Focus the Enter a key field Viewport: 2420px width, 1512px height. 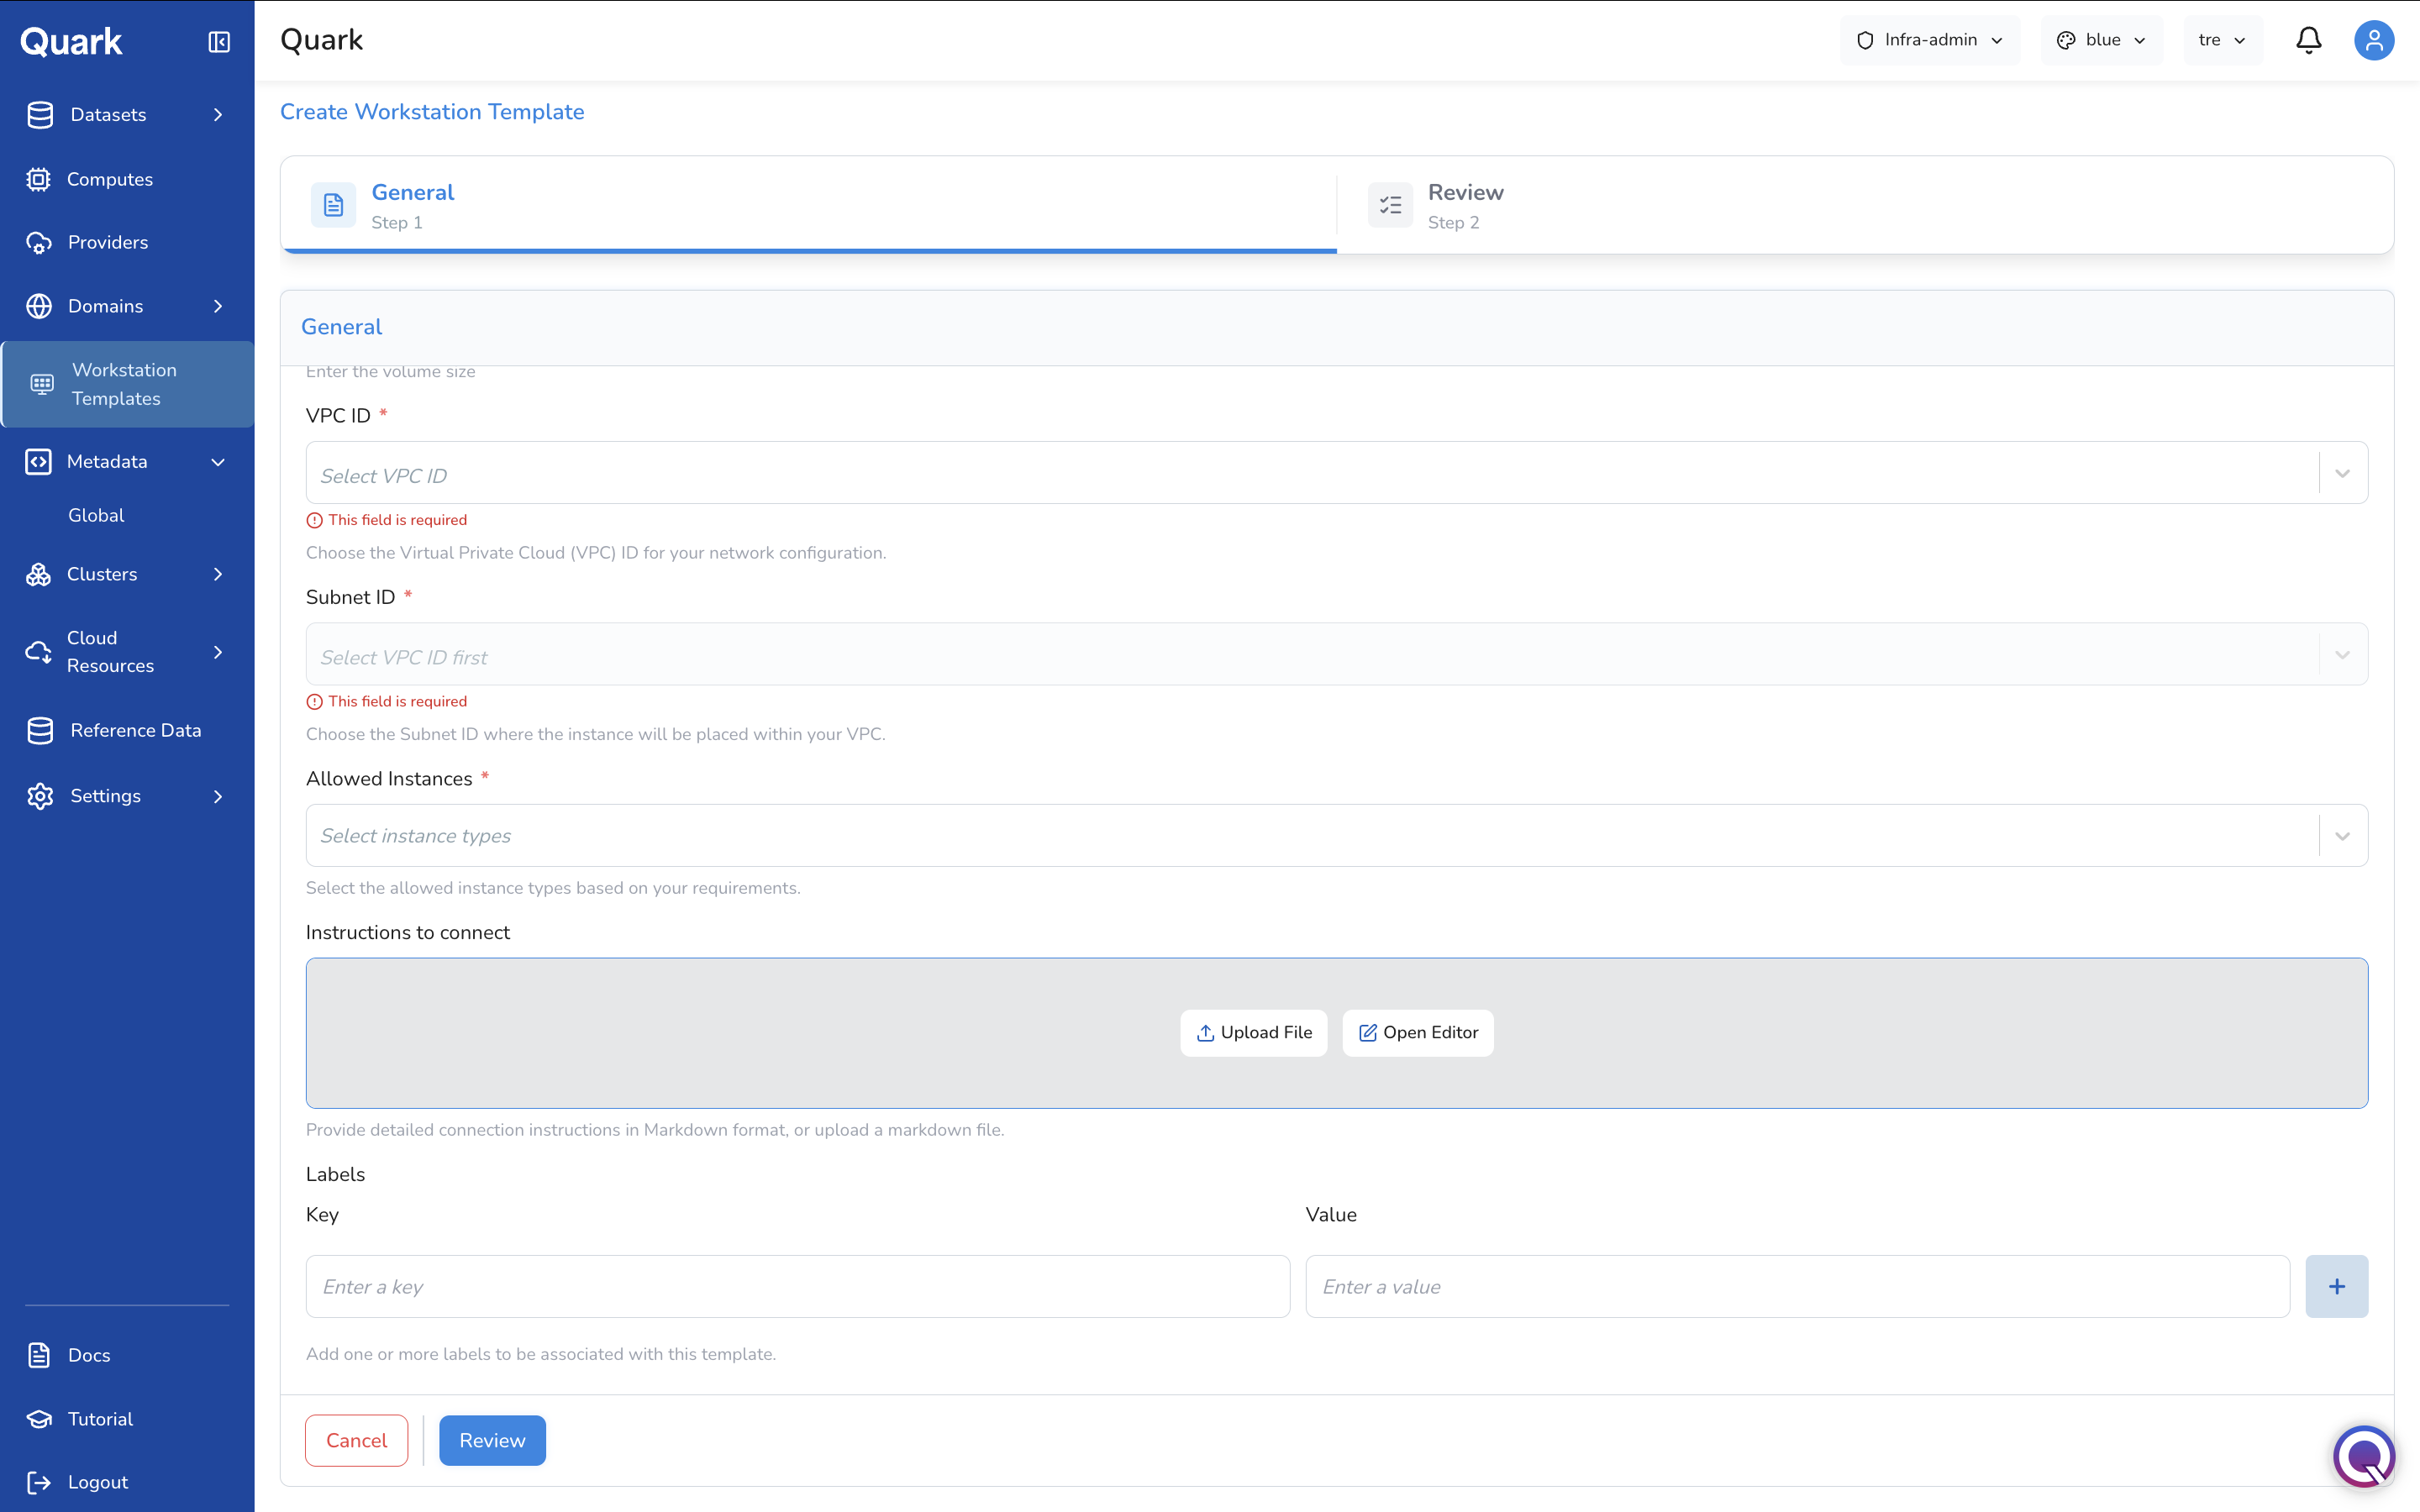[x=798, y=1286]
